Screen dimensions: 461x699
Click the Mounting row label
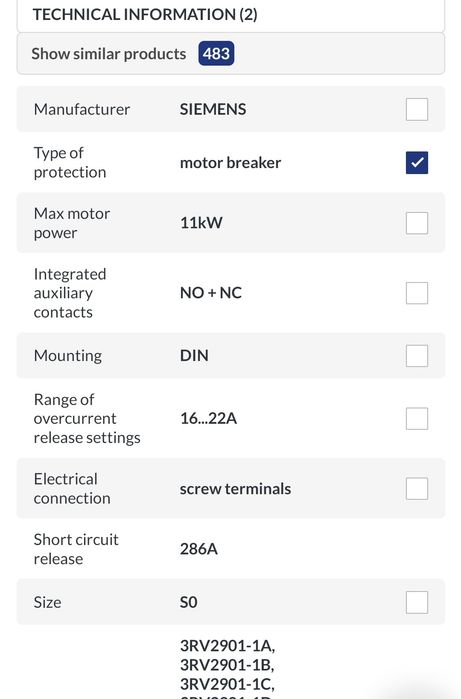tap(68, 356)
